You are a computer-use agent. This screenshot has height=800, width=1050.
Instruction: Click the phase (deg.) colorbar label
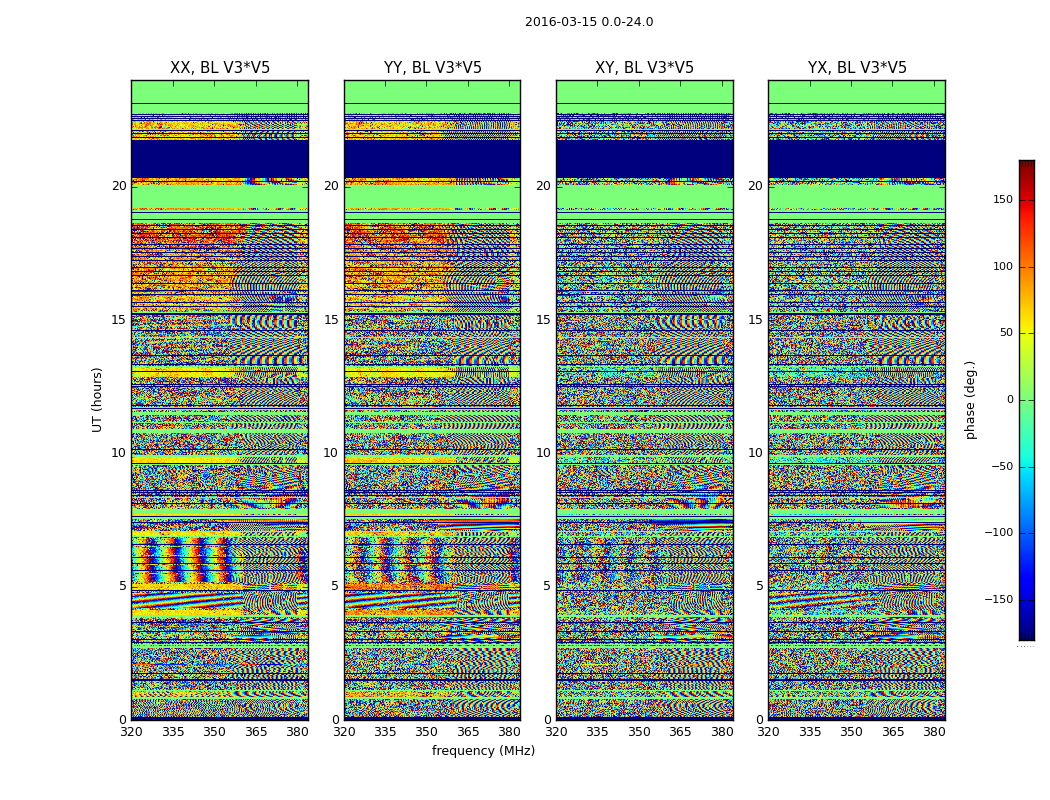click(x=970, y=400)
